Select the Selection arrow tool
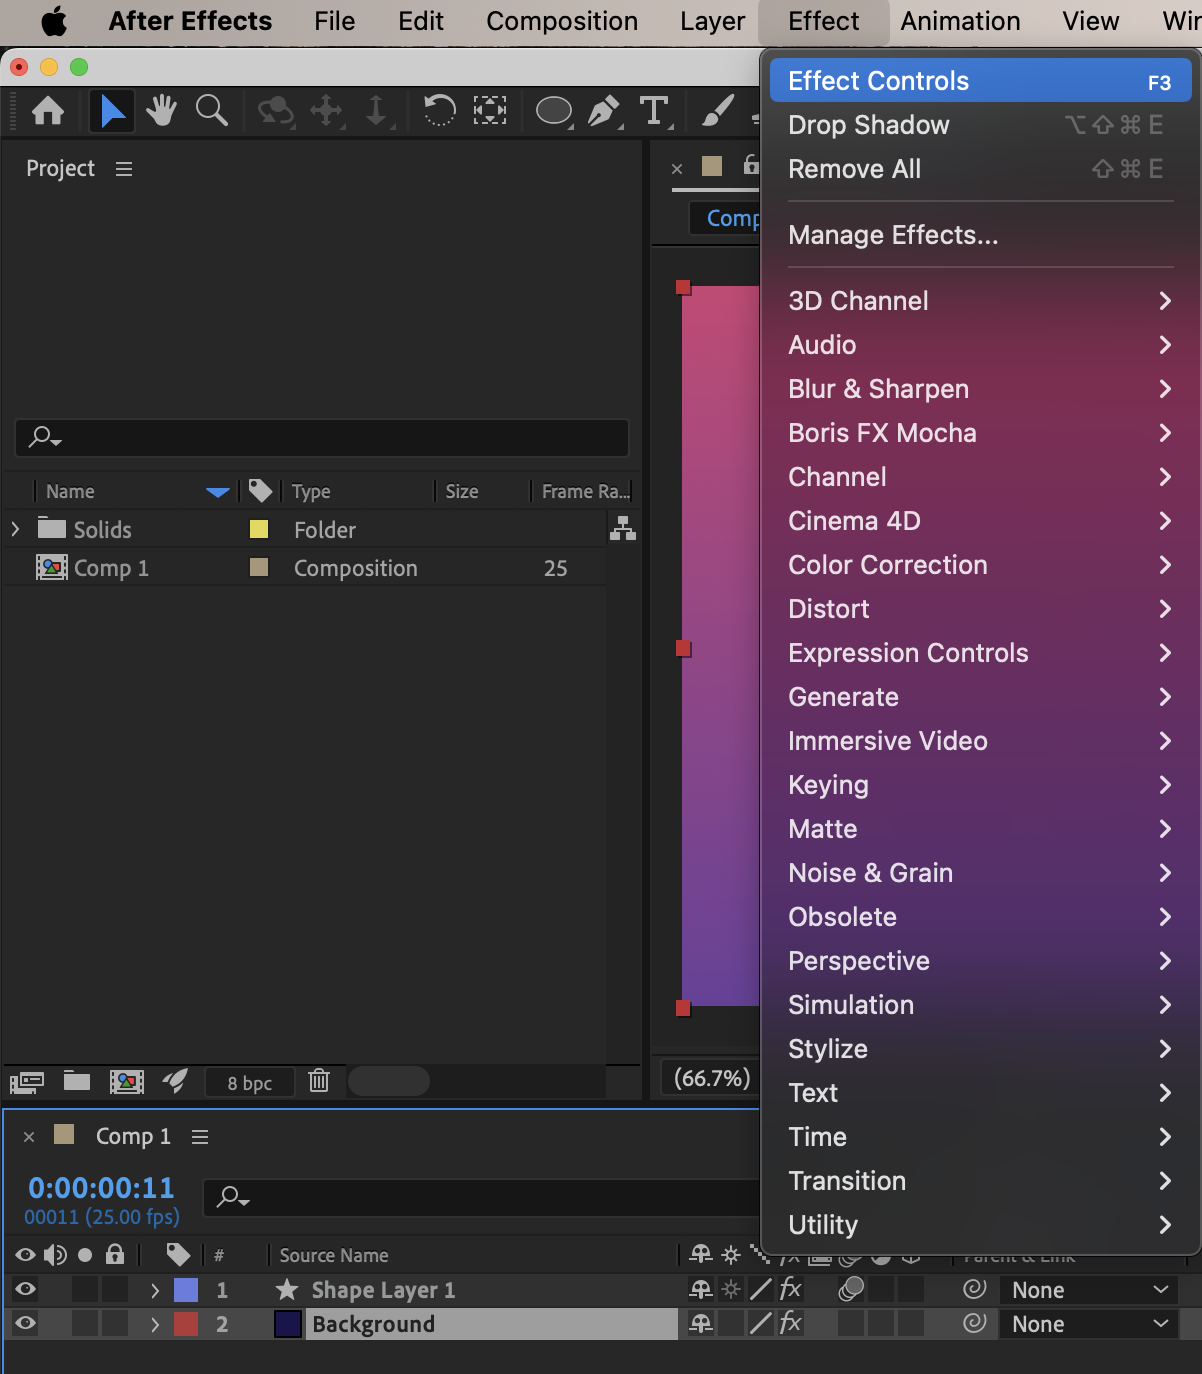Image resolution: width=1202 pixels, height=1374 pixels. pos(112,111)
